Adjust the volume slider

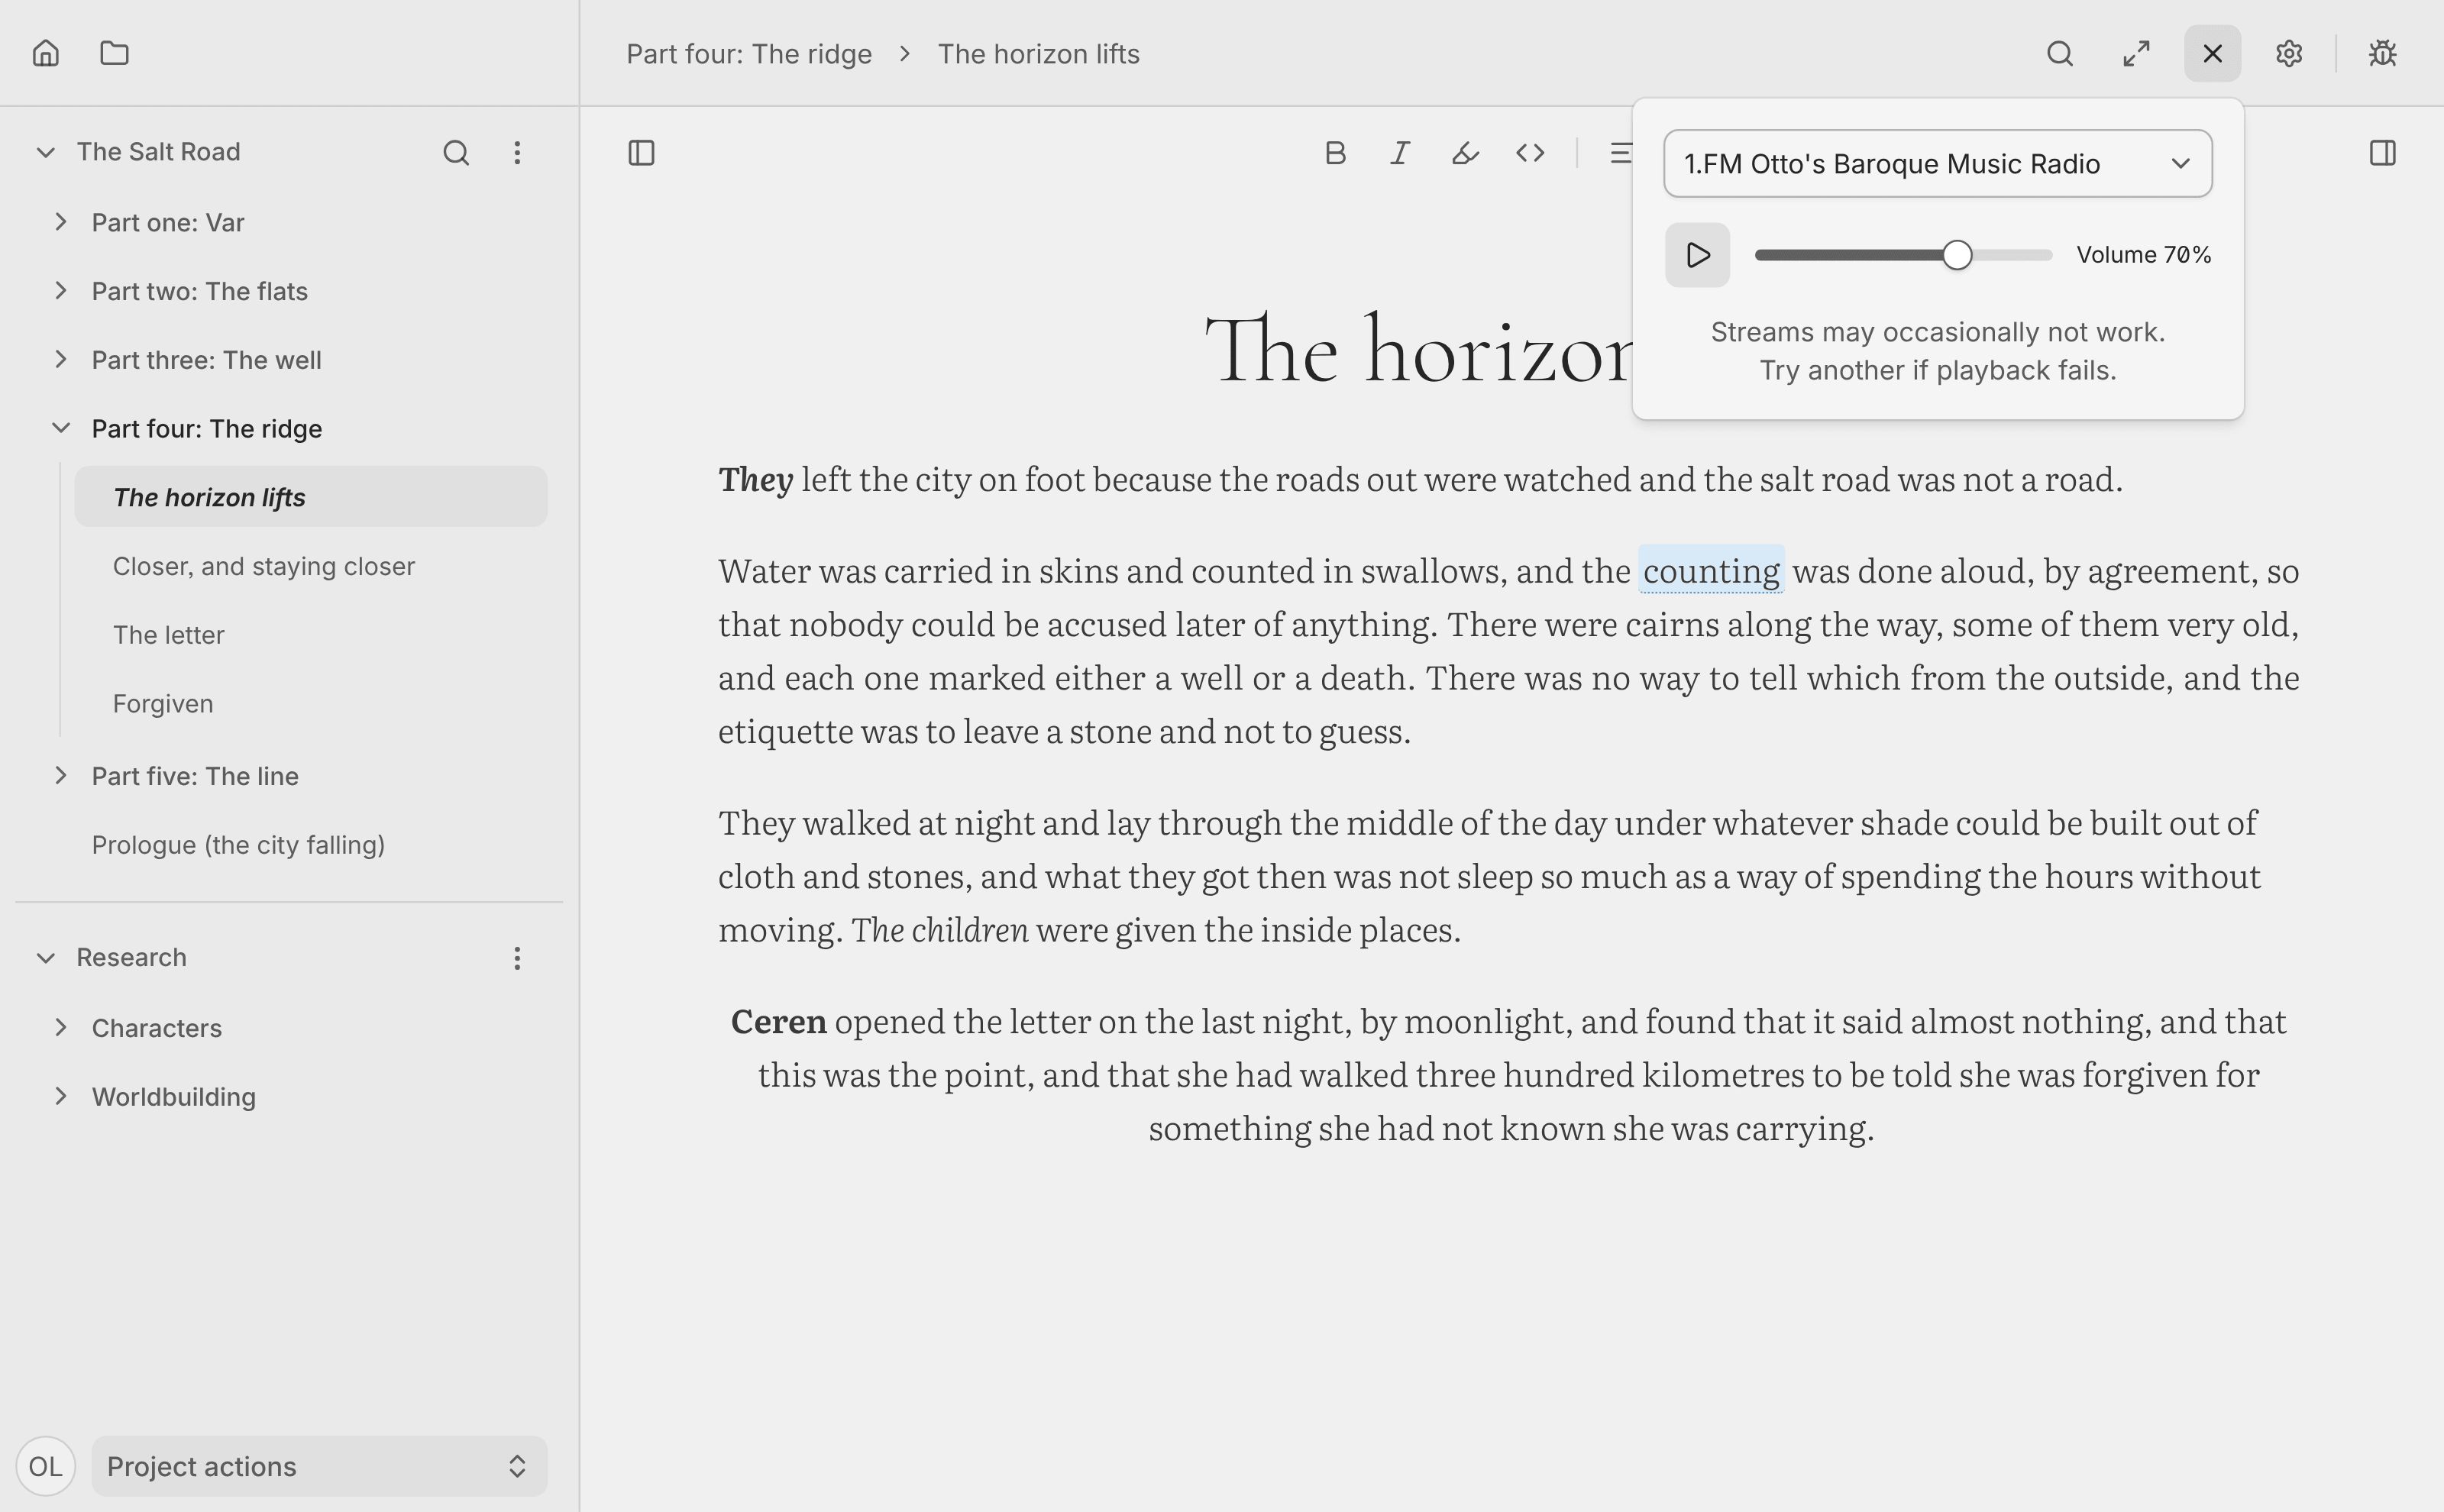1903,255
